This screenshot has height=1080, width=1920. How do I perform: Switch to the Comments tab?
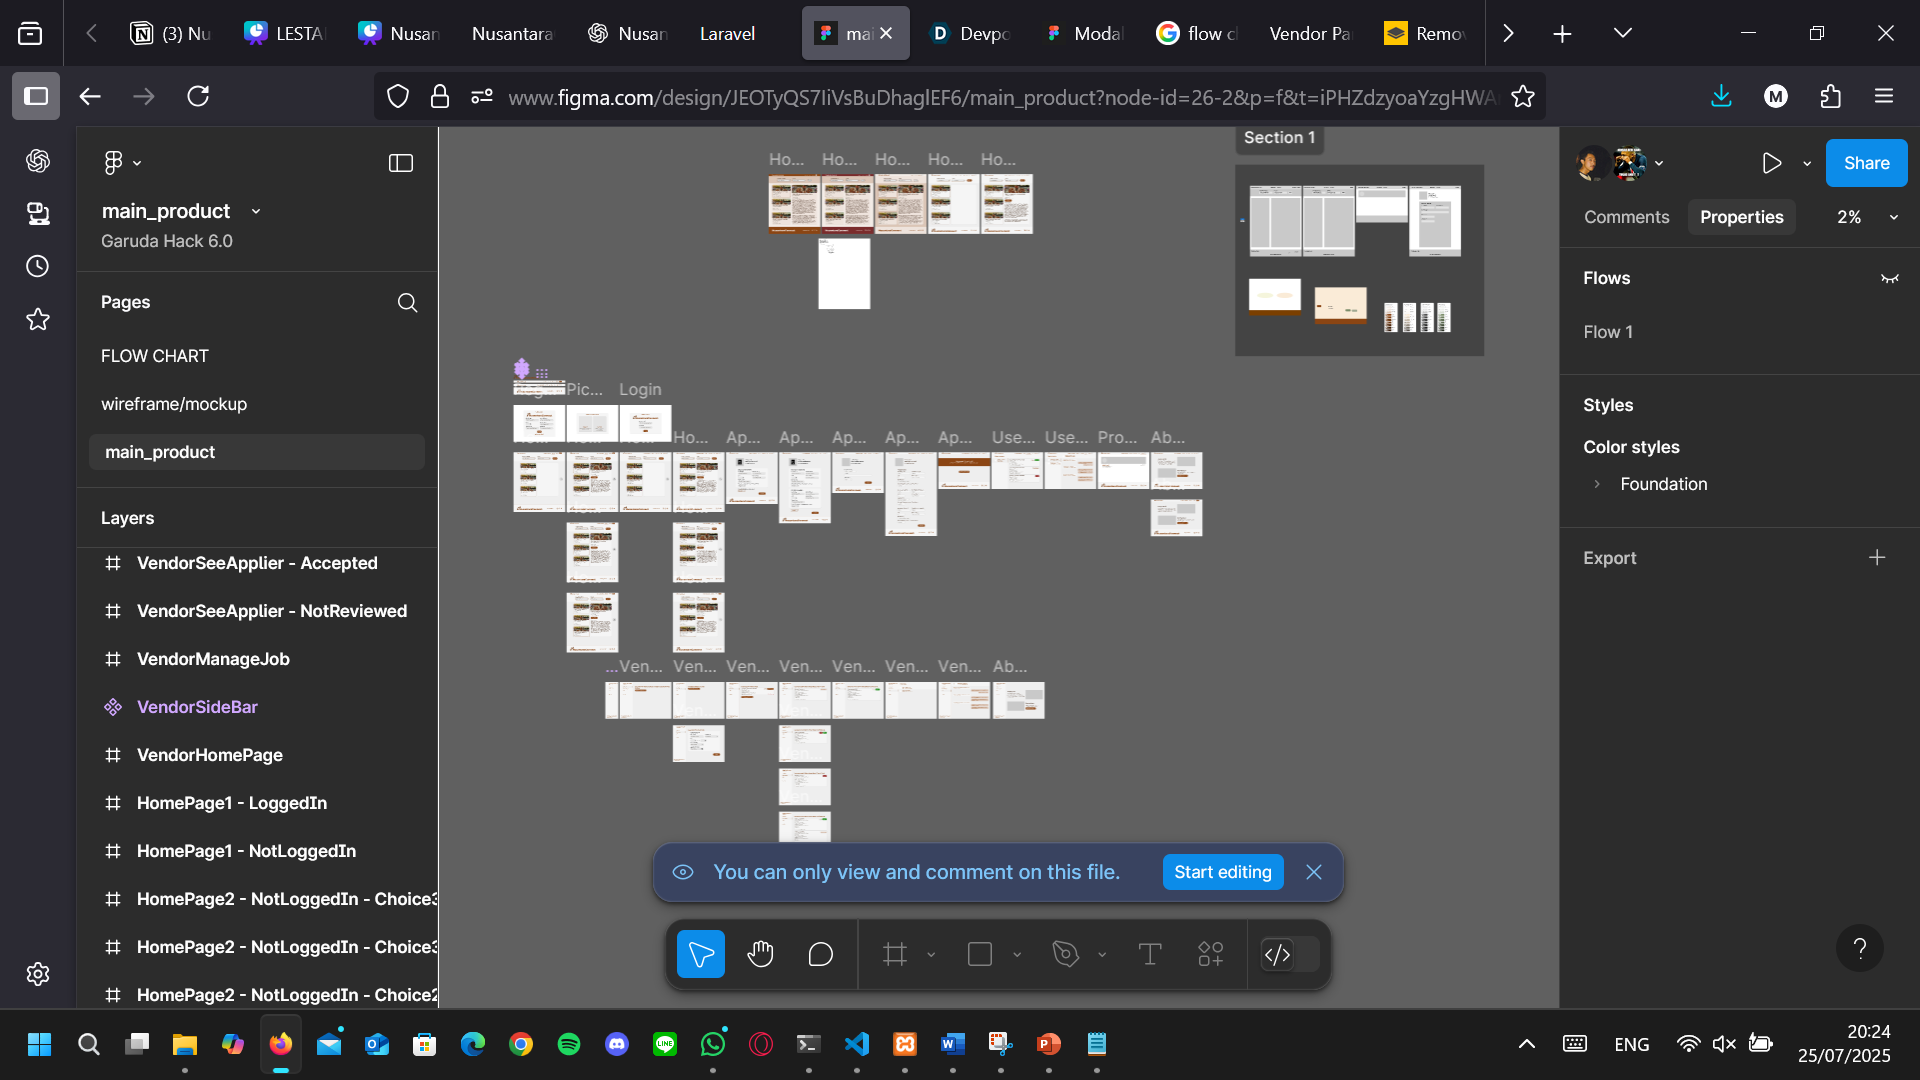point(1626,217)
